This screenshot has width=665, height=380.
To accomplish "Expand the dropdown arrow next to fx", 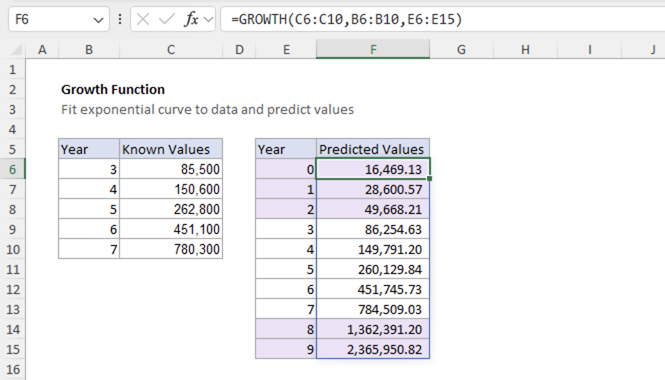I will (208, 20).
